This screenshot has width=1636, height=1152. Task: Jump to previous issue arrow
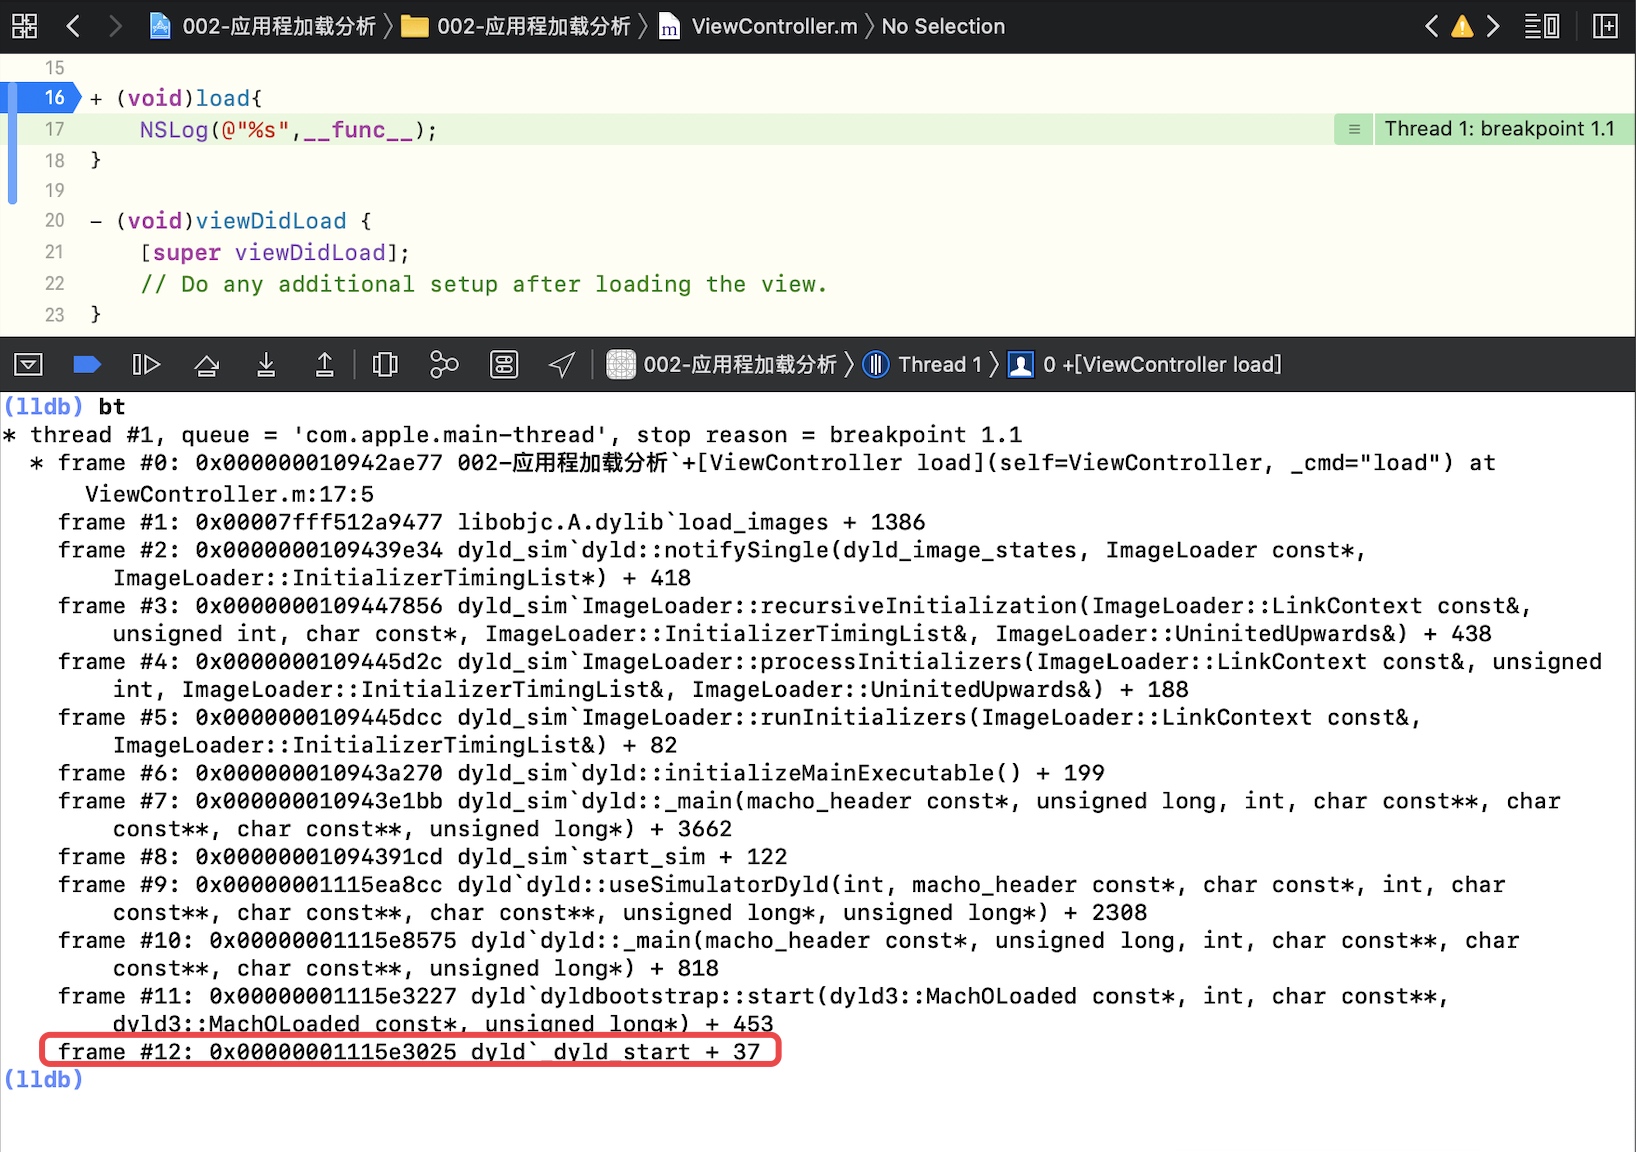coord(1431,26)
